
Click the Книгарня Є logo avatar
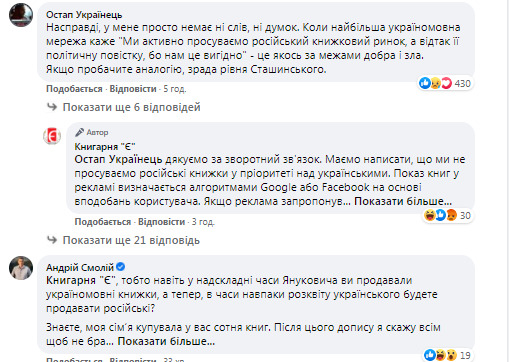click(x=52, y=136)
